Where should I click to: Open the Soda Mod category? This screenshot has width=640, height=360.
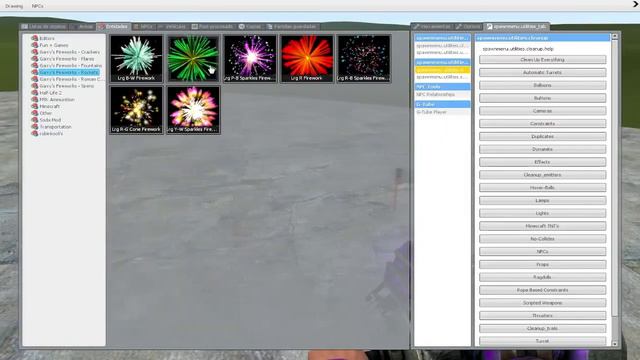[50, 120]
